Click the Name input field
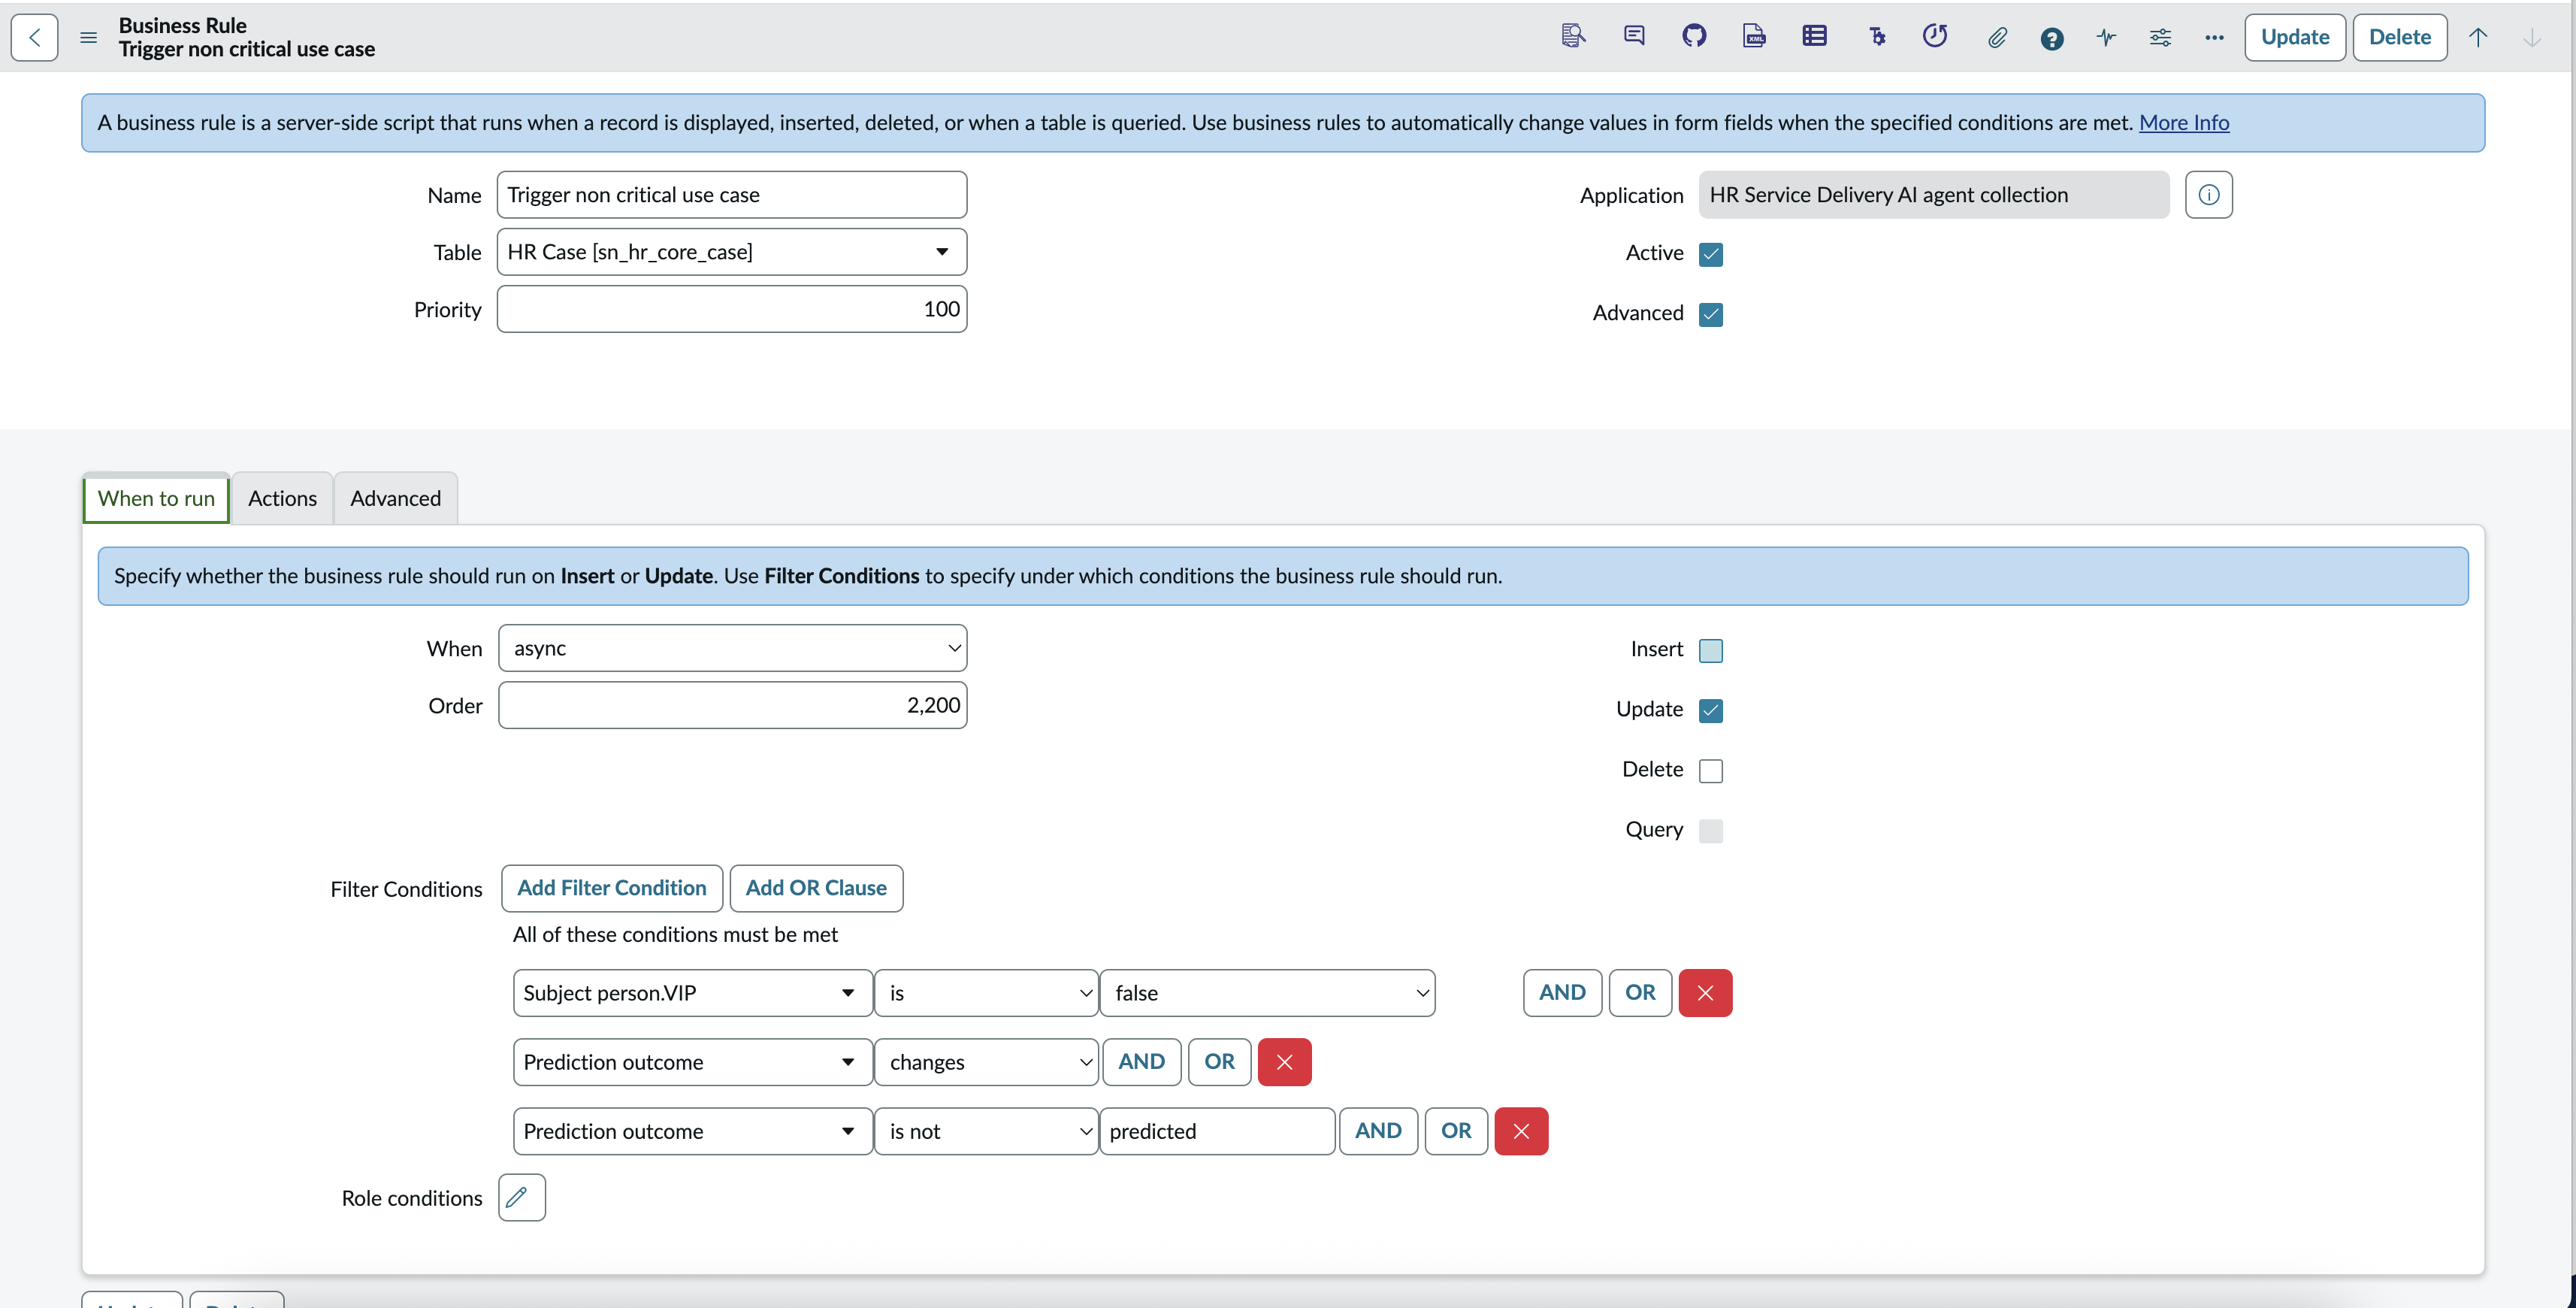The height and width of the screenshot is (1308, 2576). [x=731, y=194]
